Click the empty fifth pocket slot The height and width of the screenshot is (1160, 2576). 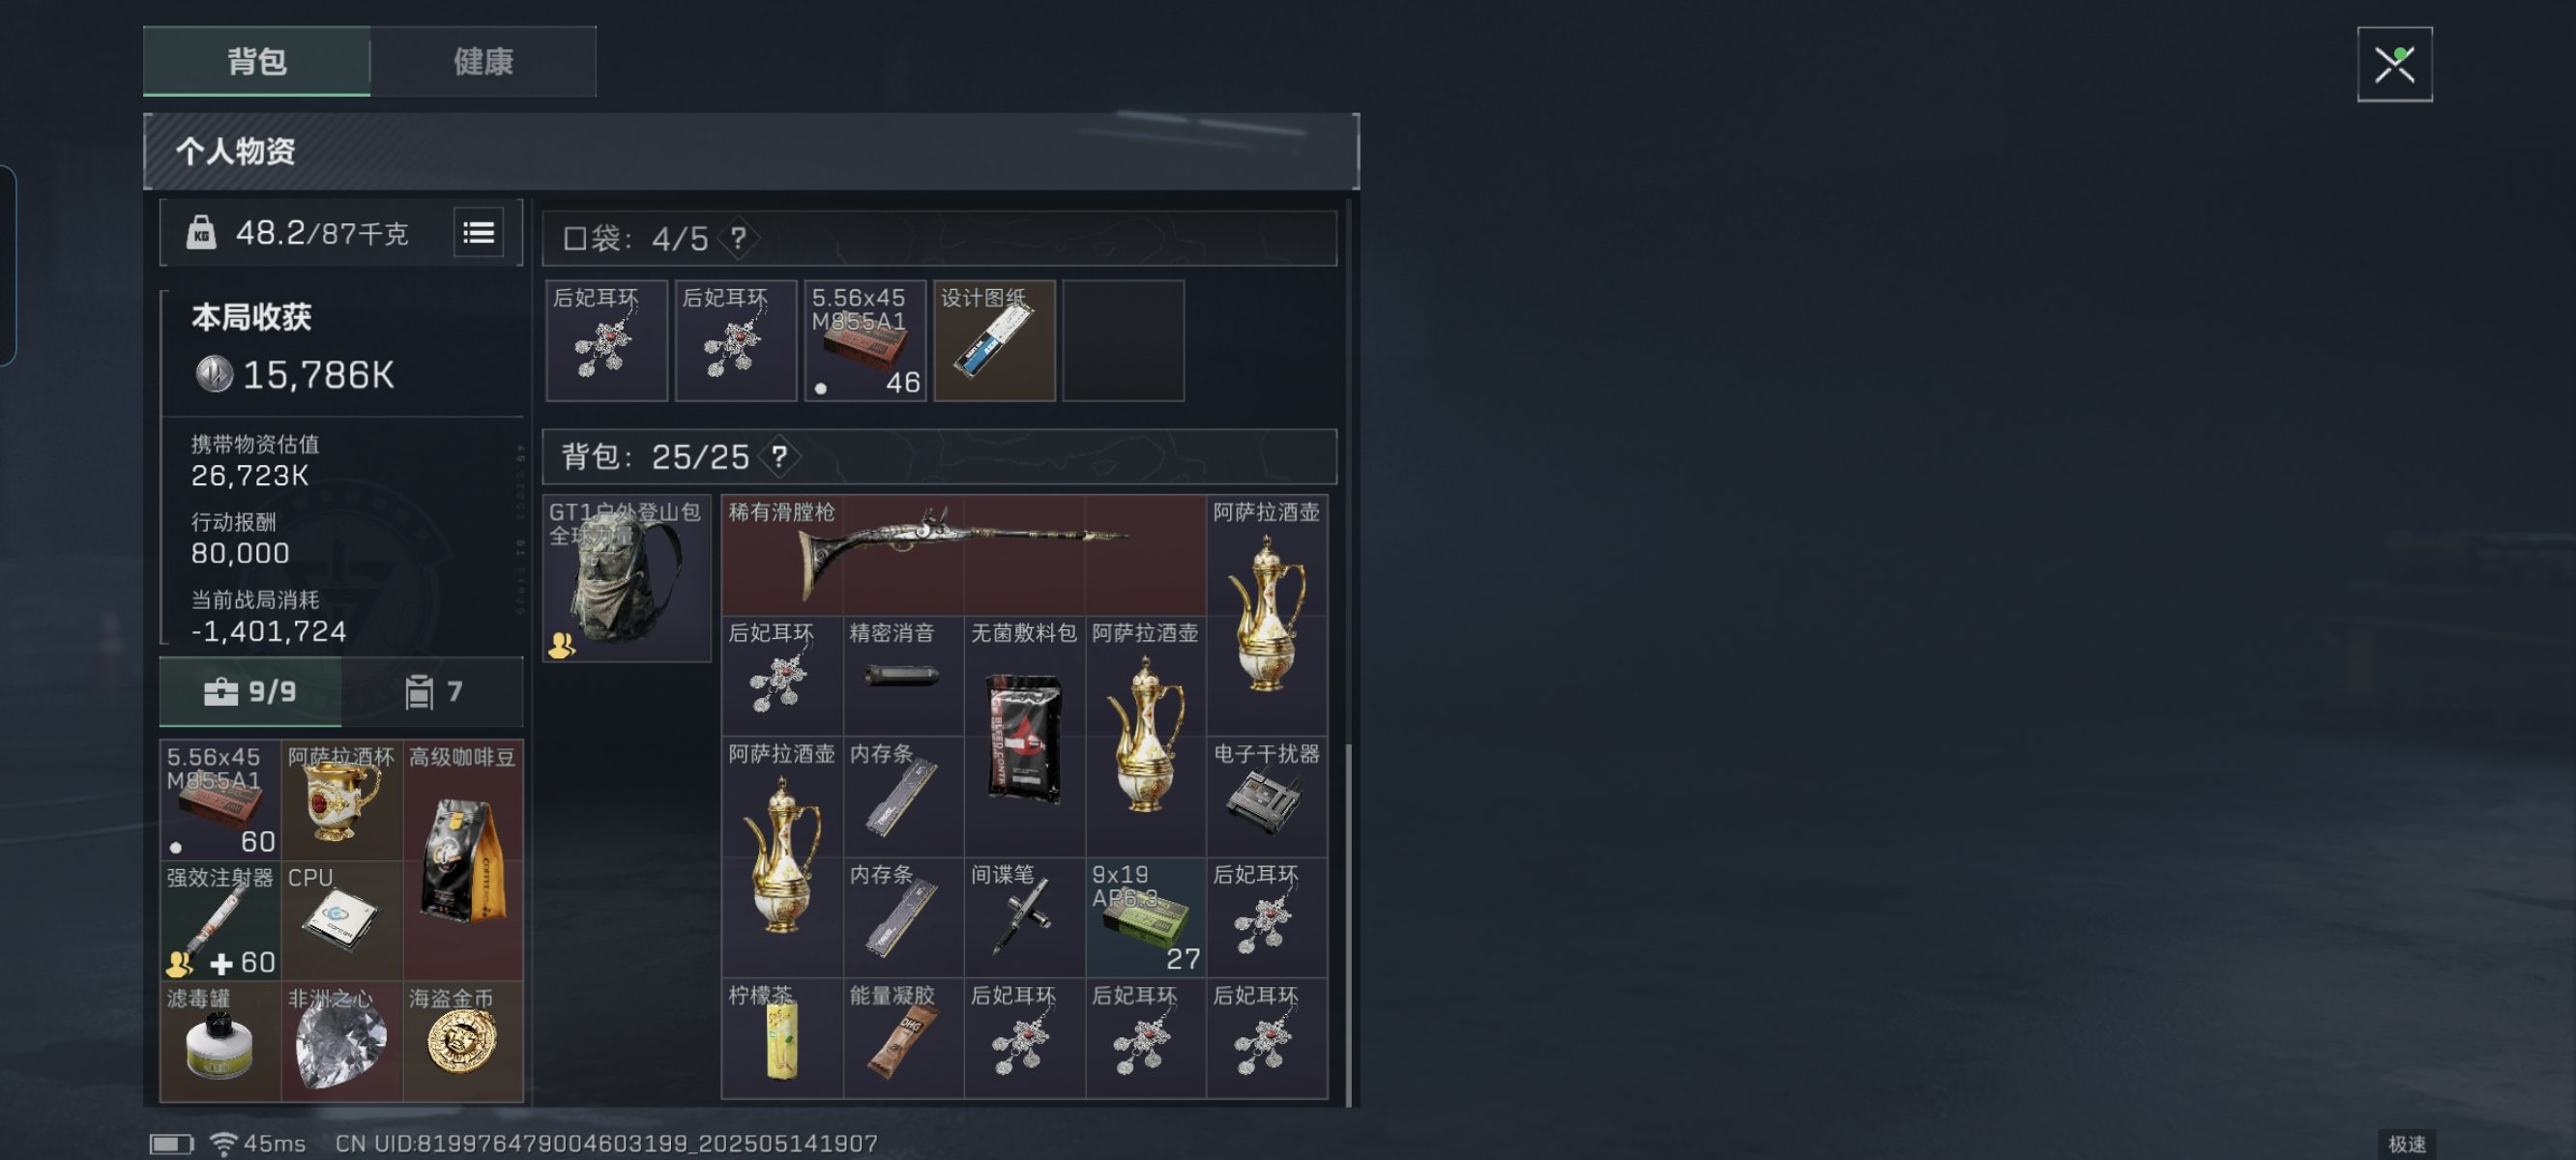point(1123,341)
